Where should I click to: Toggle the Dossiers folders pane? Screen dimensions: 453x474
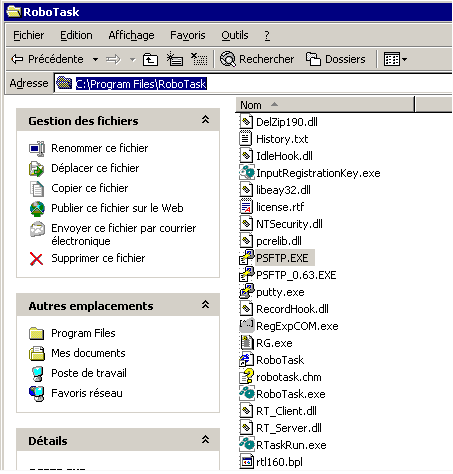pos(336,59)
